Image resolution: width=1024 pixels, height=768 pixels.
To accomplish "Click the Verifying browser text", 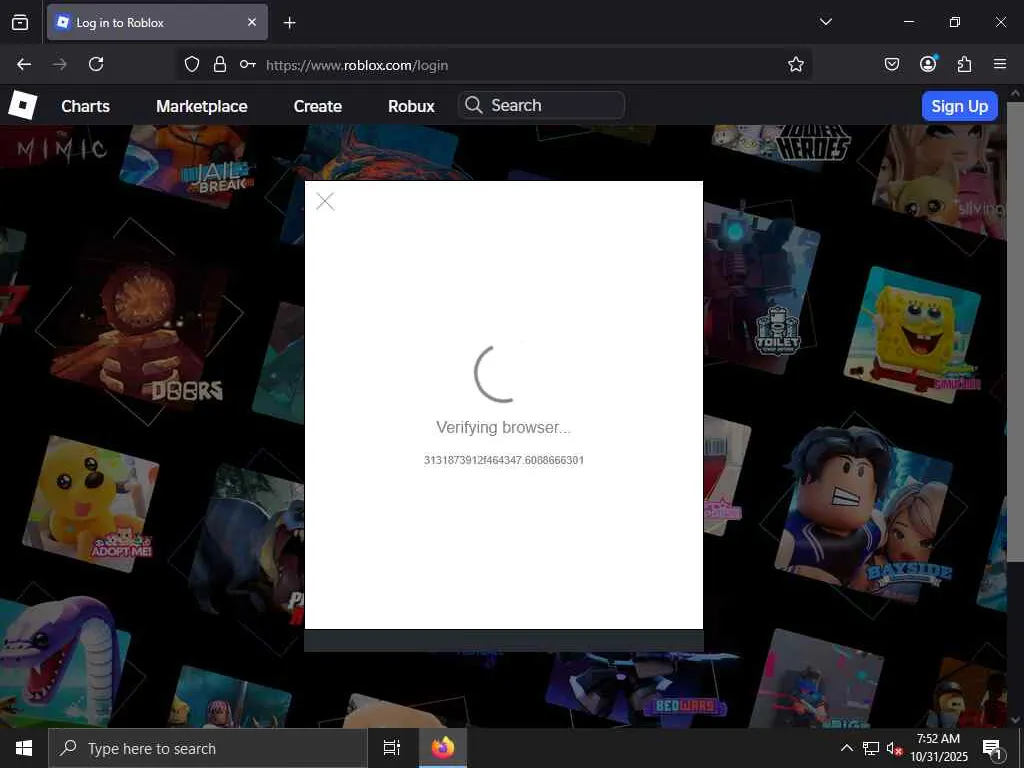I will click(504, 427).
